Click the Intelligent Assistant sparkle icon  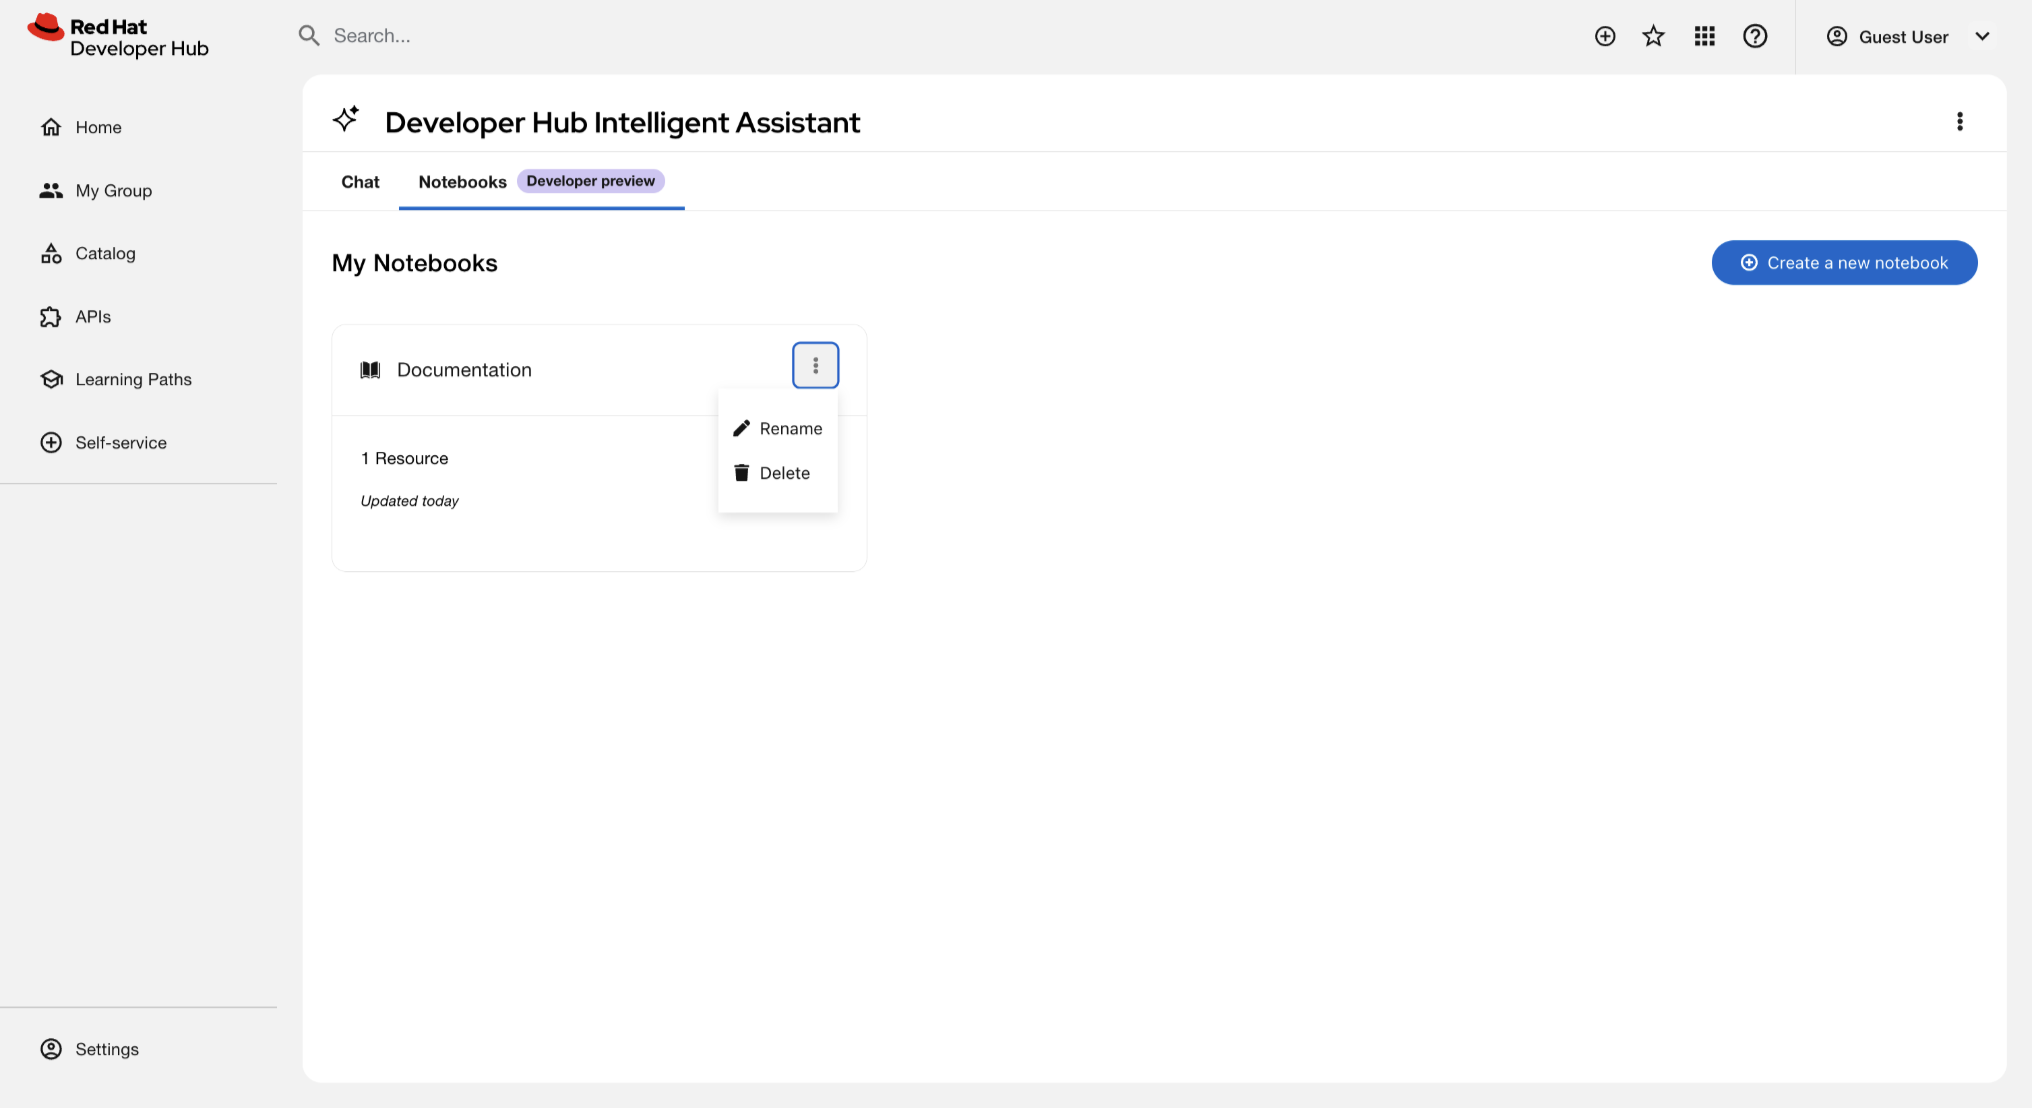(x=346, y=119)
